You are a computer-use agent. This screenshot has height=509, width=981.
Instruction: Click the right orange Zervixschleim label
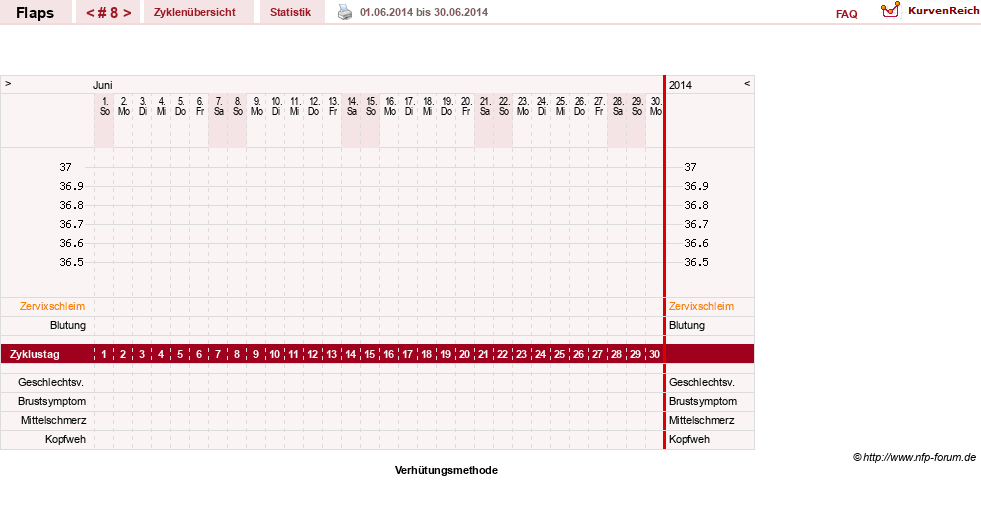click(701, 306)
